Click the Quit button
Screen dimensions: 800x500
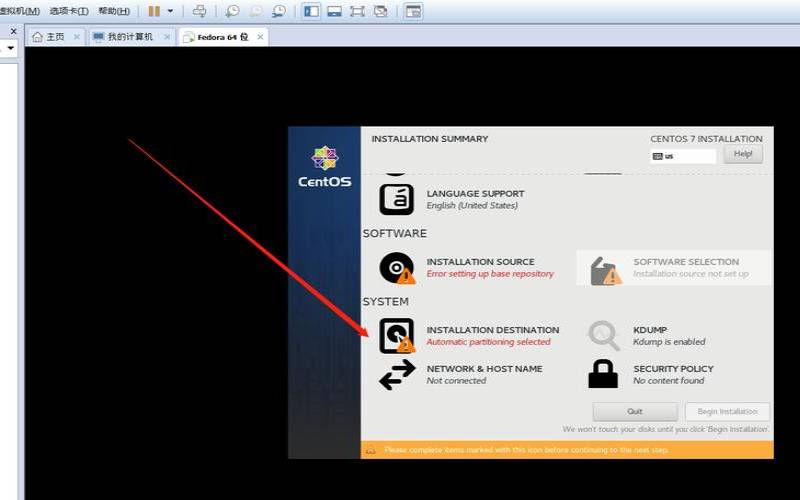[635, 411]
